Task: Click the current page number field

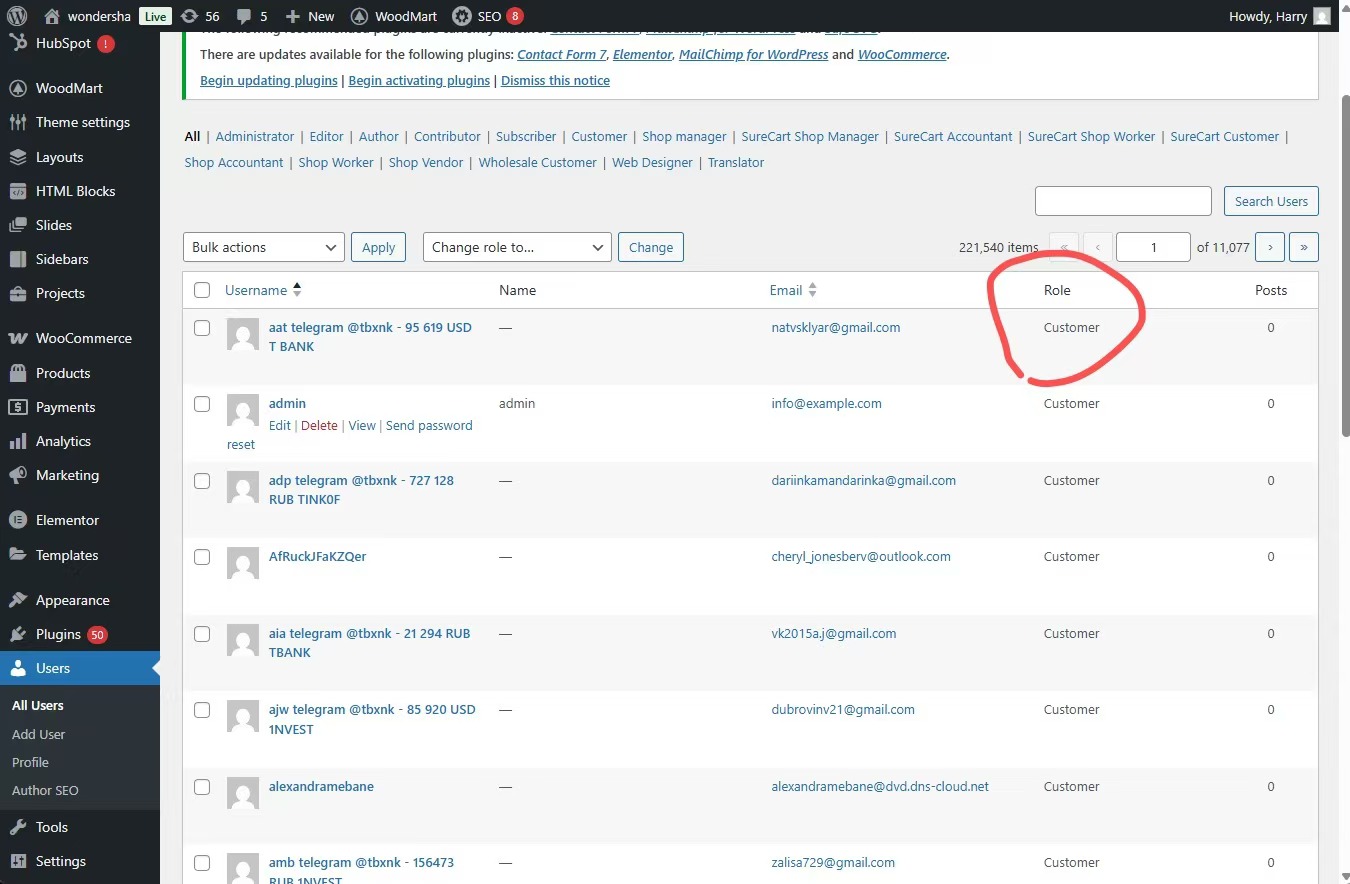Action: (1153, 247)
